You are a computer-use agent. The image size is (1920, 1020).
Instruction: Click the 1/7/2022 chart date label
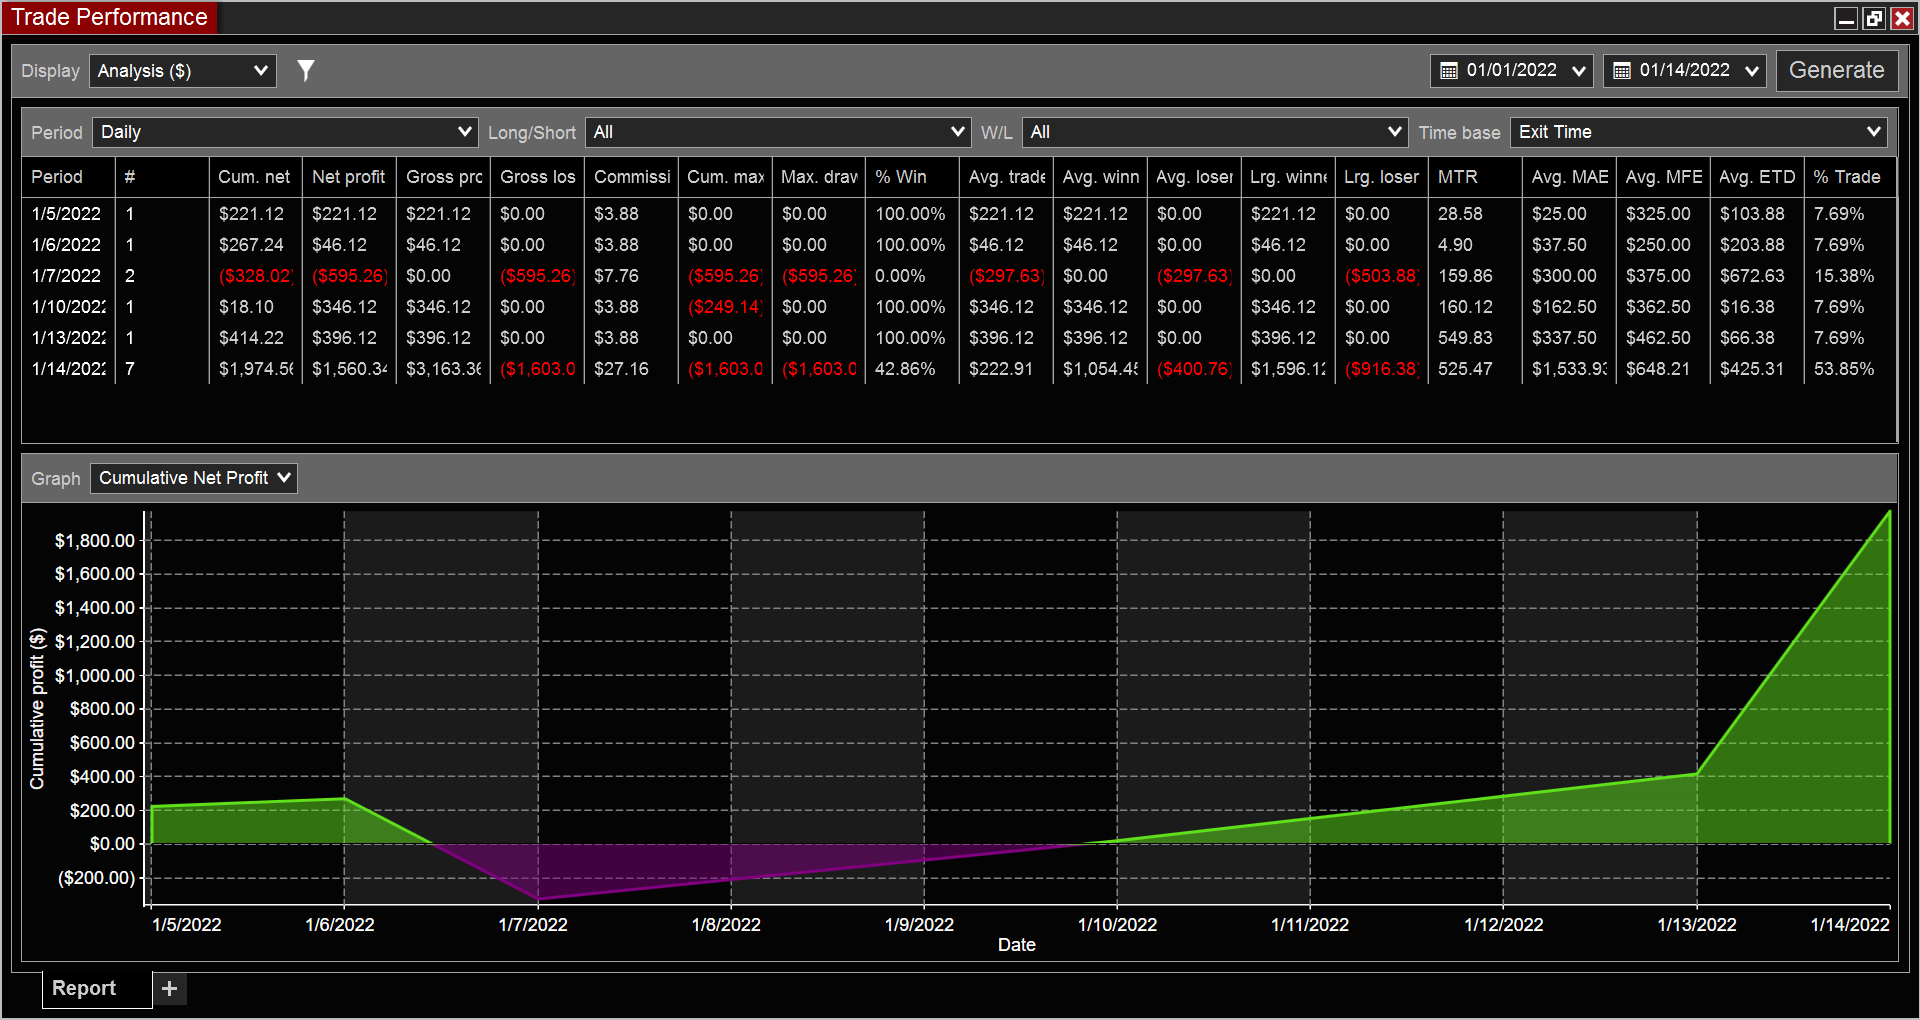533,925
